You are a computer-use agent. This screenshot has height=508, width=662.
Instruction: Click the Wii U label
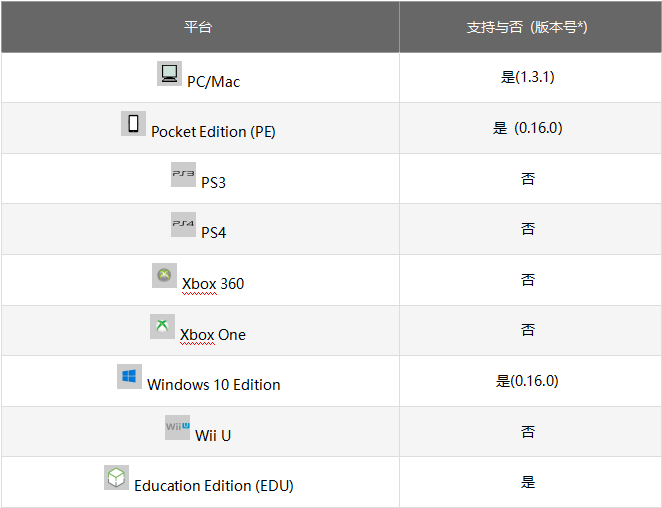coord(213,436)
